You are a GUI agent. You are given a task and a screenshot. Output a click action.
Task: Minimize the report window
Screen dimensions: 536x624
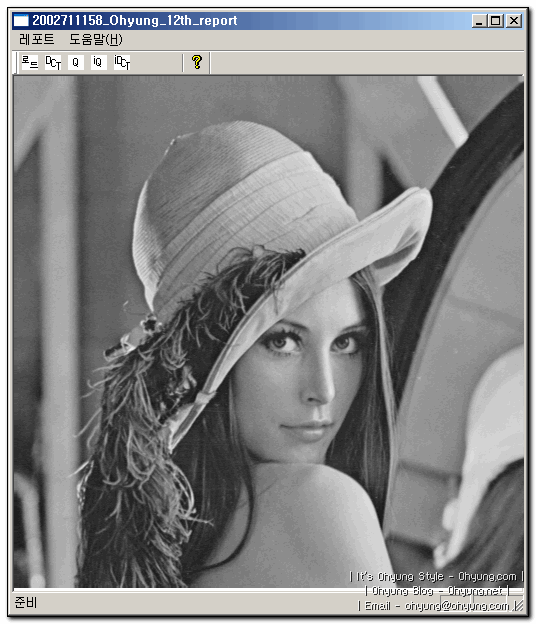(x=479, y=21)
